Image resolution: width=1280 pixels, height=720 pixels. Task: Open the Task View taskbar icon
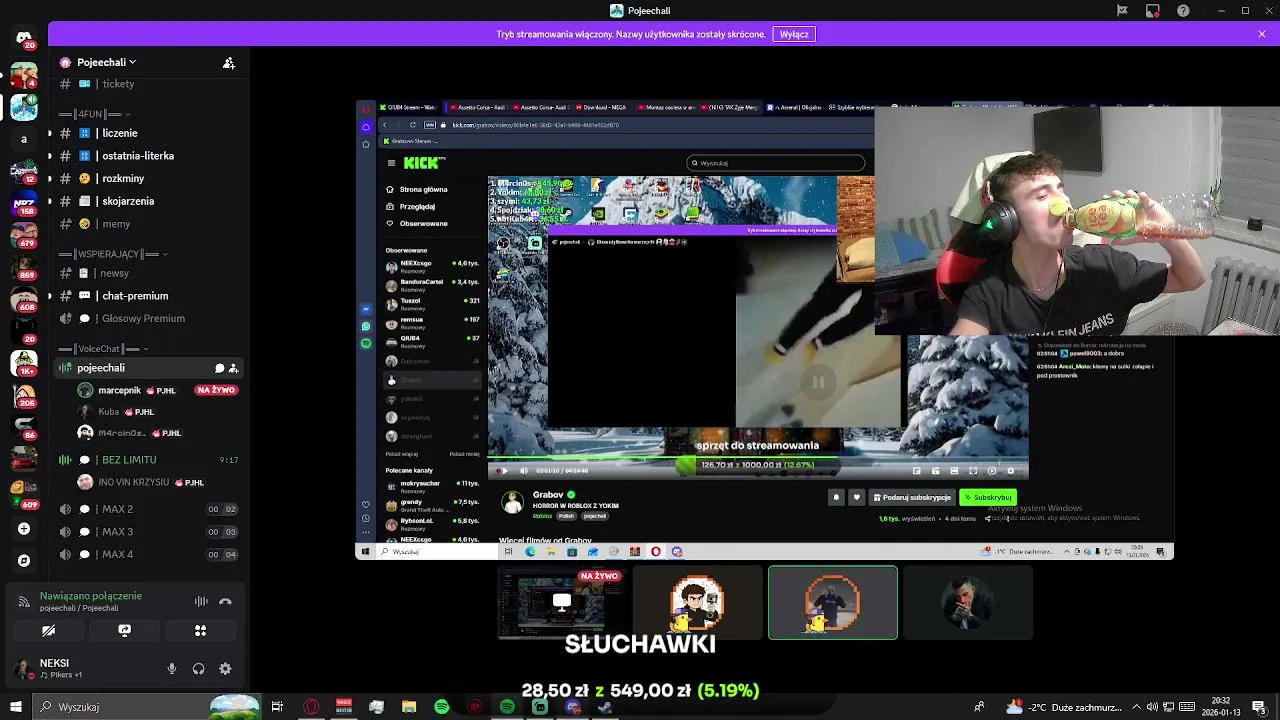pyautogui.click(x=277, y=707)
